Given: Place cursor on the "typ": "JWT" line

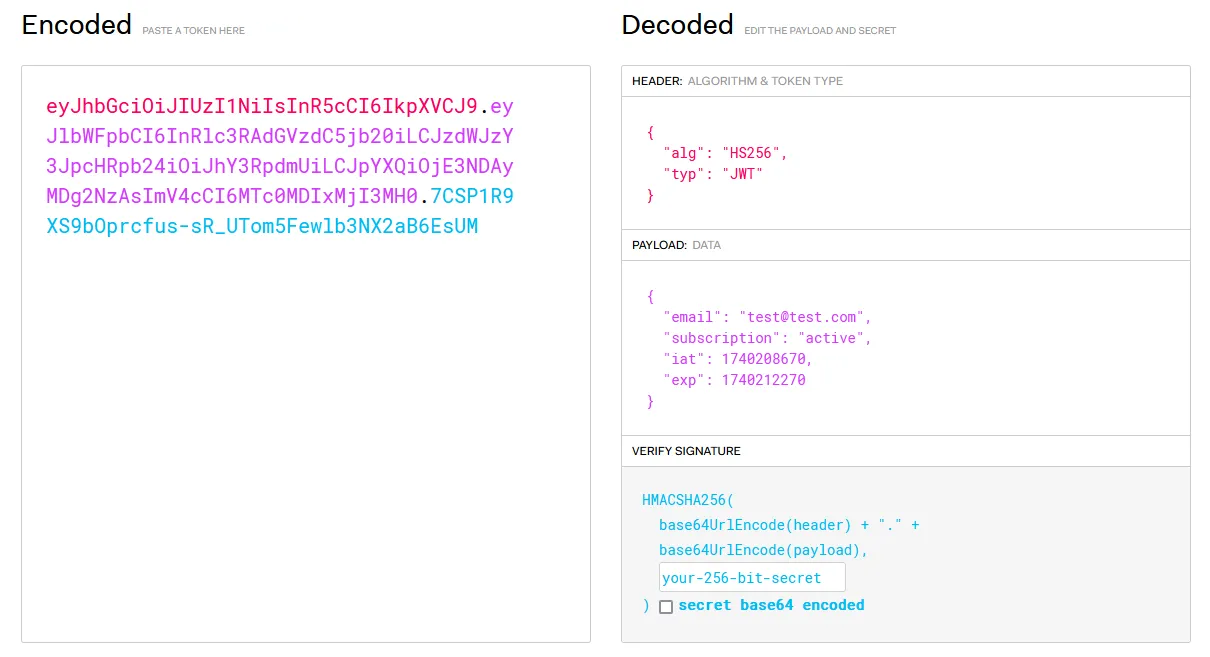Looking at the screenshot, I should [713, 174].
